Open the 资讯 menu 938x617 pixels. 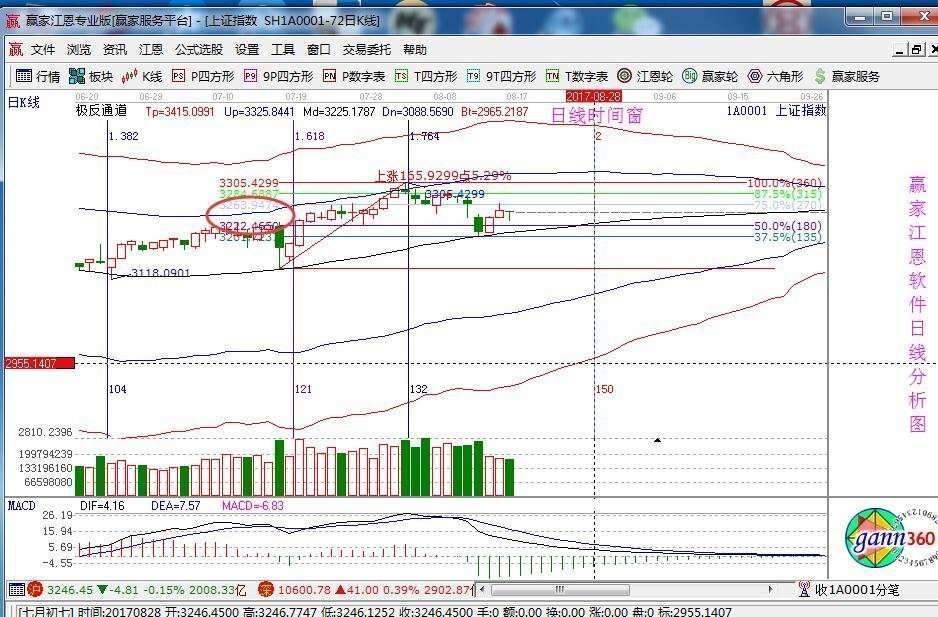click(115, 50)
